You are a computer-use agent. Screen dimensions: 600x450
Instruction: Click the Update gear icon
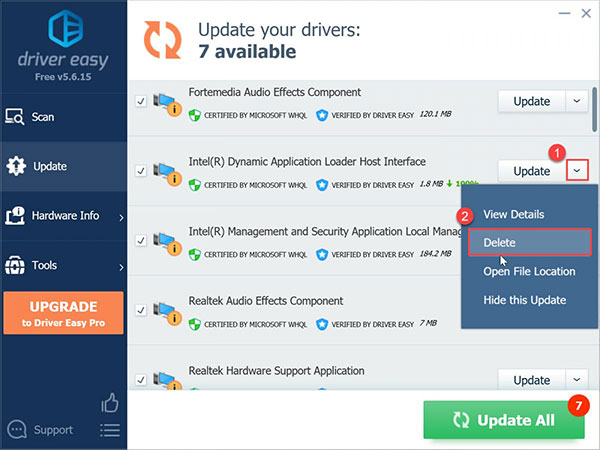pos(16,166)
